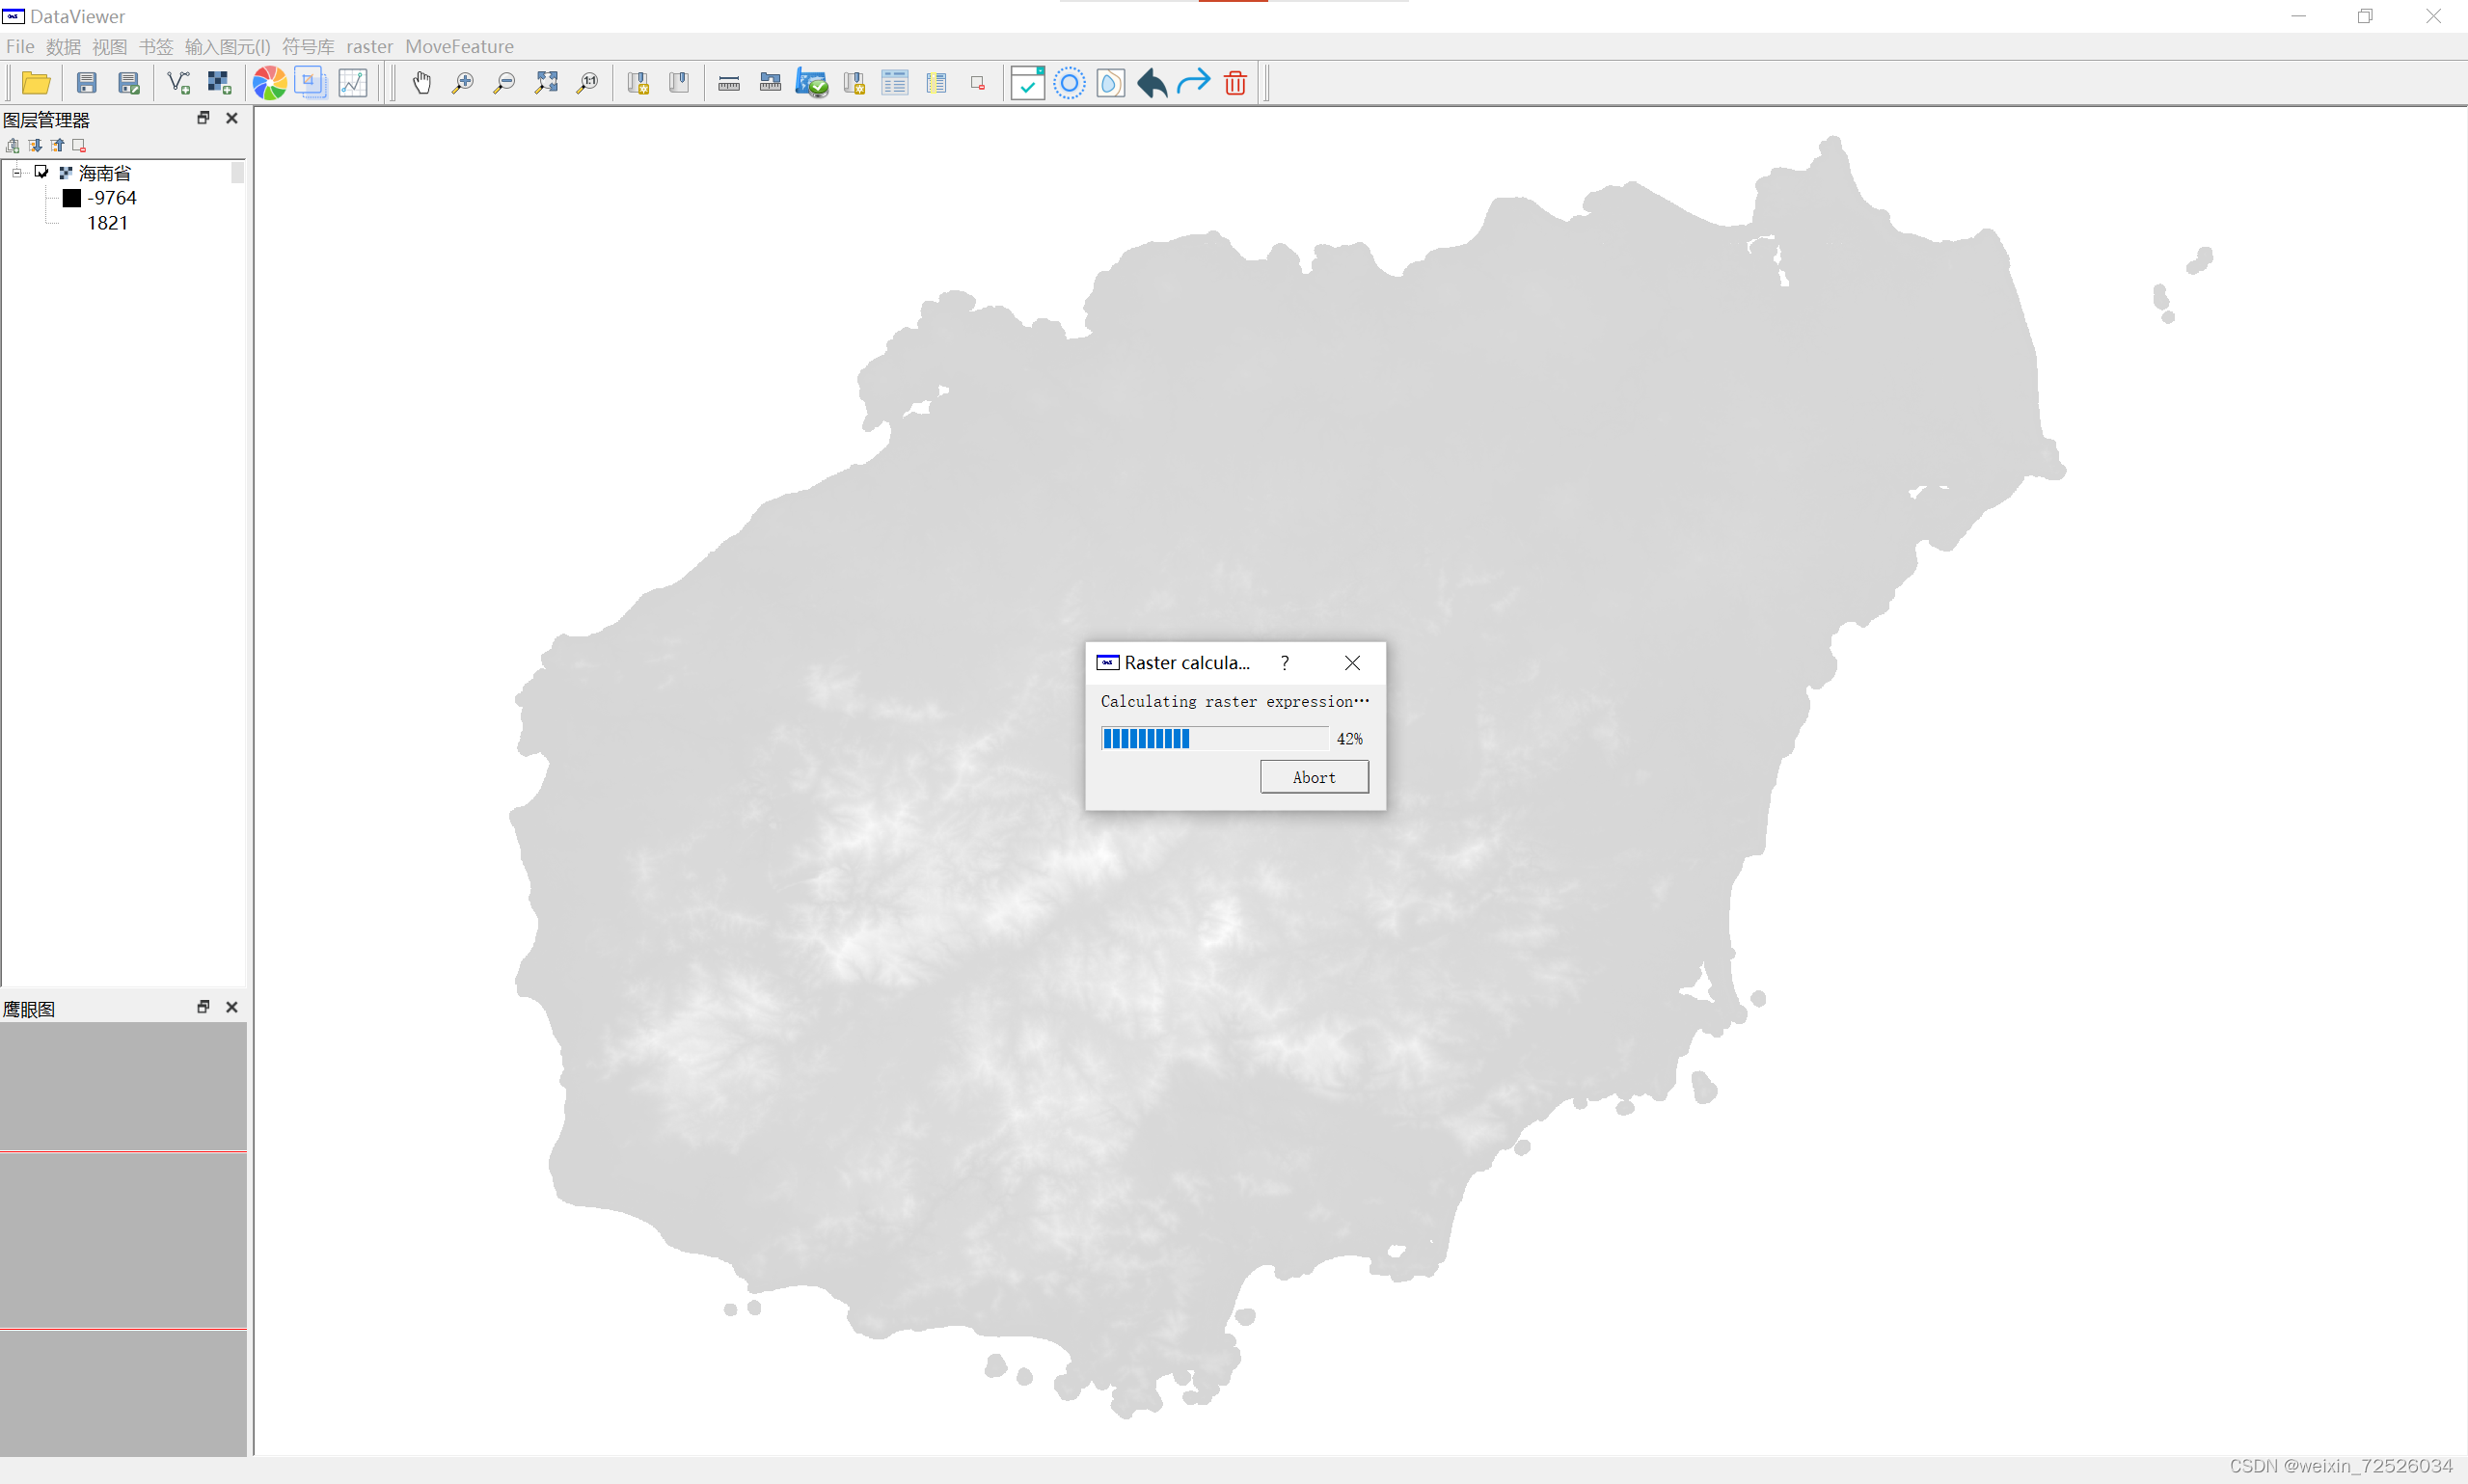Open the 书签 dropdown menu

[155, 46]
